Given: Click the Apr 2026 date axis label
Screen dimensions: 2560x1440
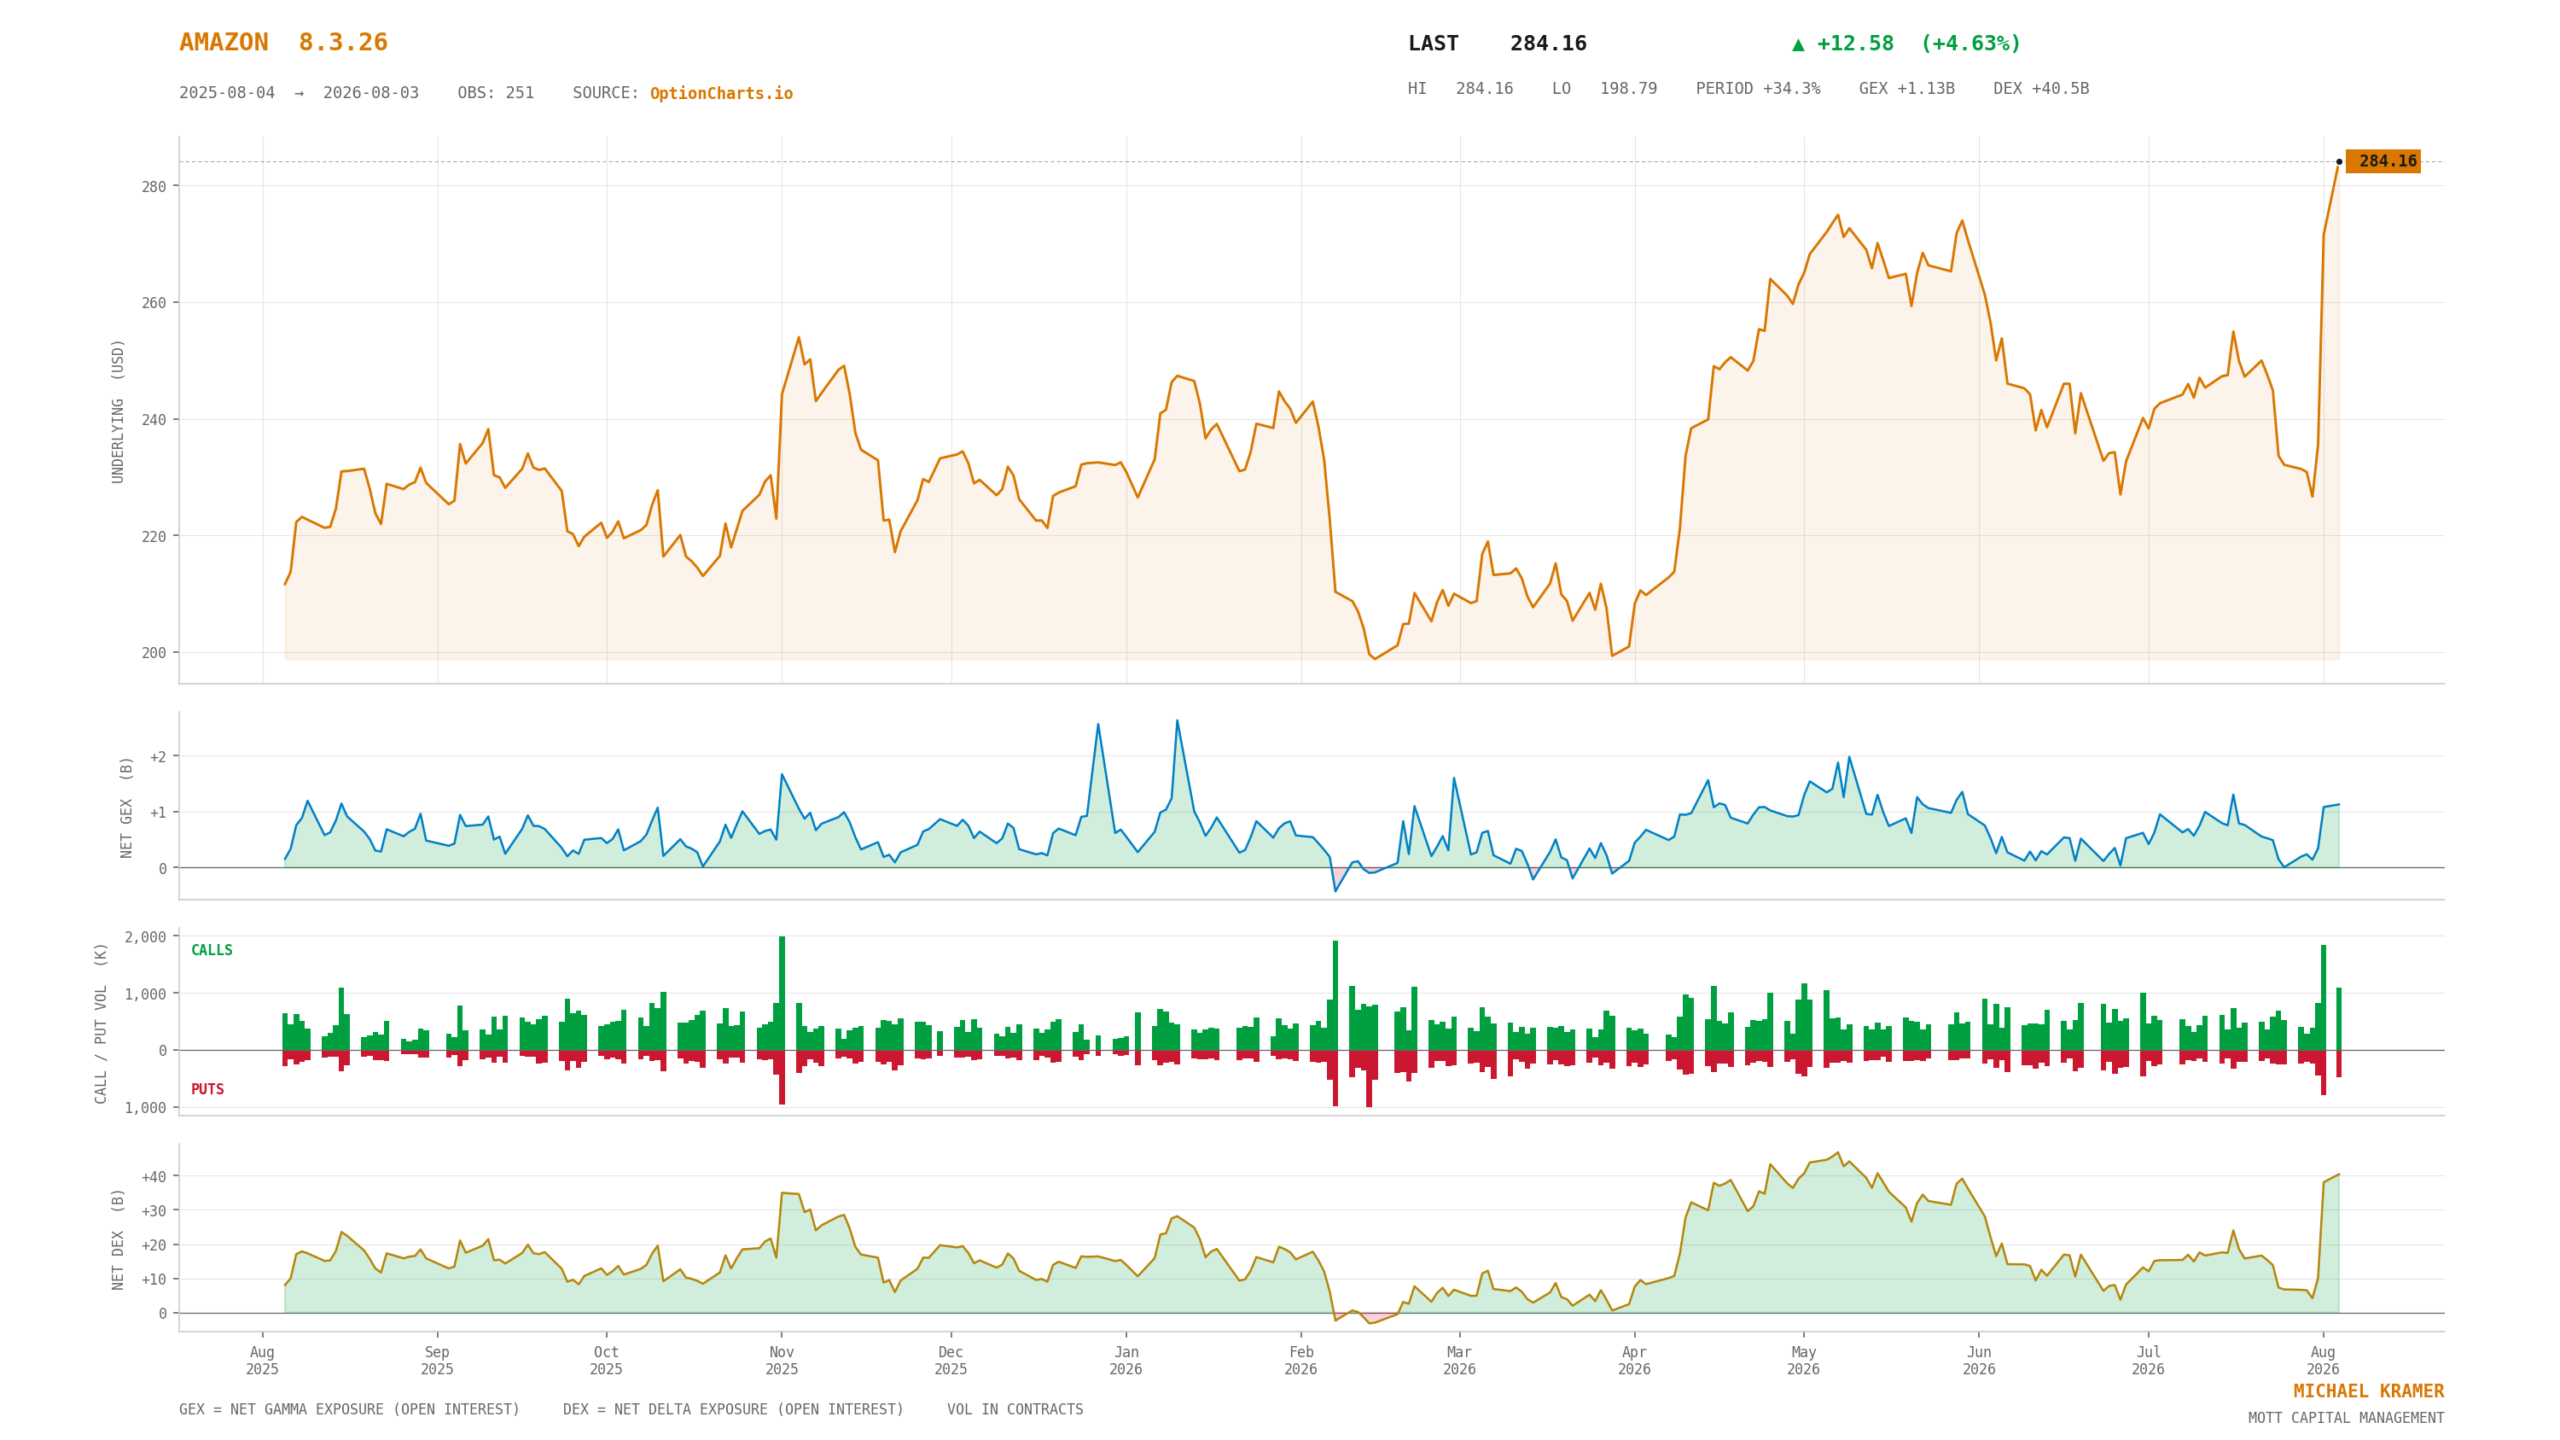Looking at the screenshot, I should [x=1634, y=1361].
